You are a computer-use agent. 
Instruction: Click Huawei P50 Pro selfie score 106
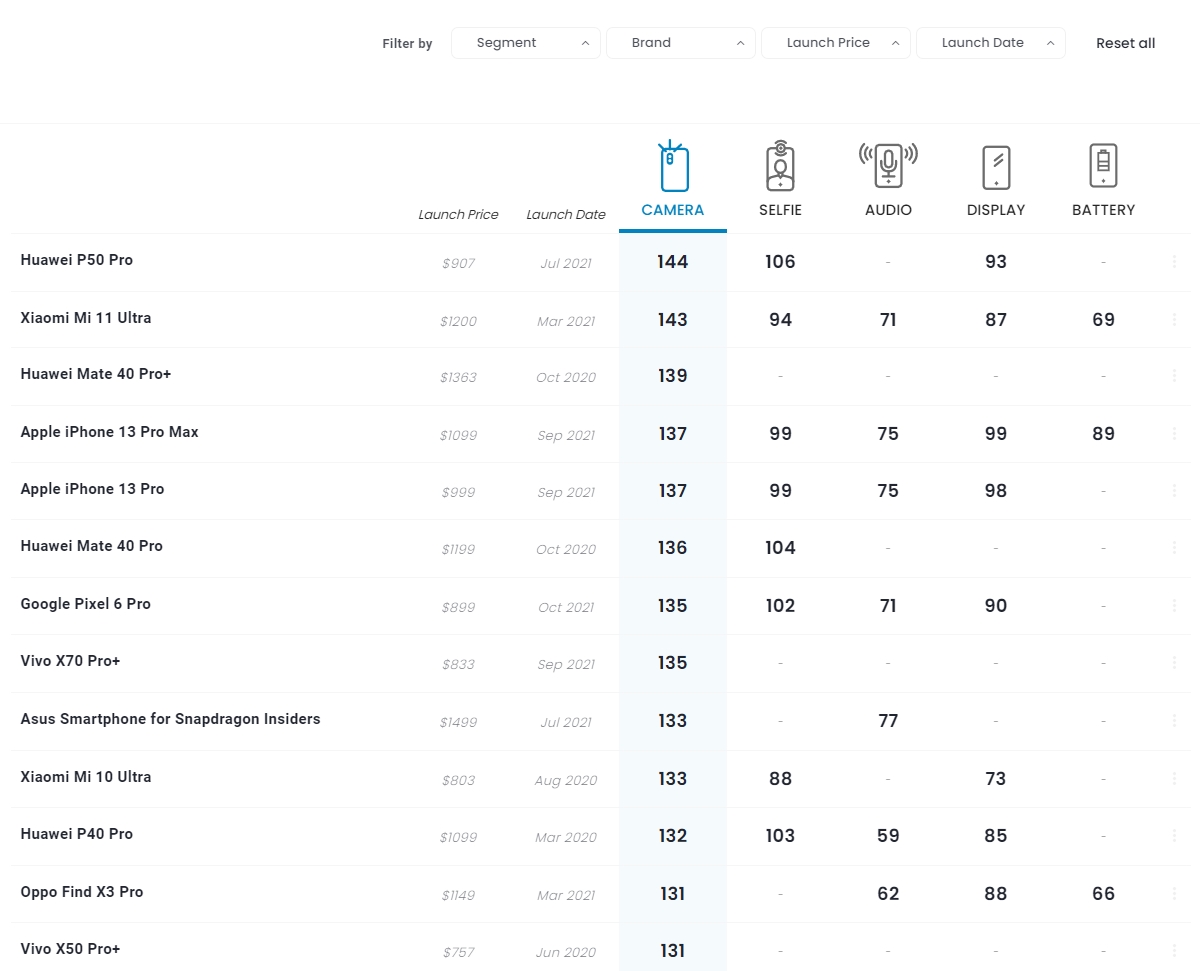point(780,262)
